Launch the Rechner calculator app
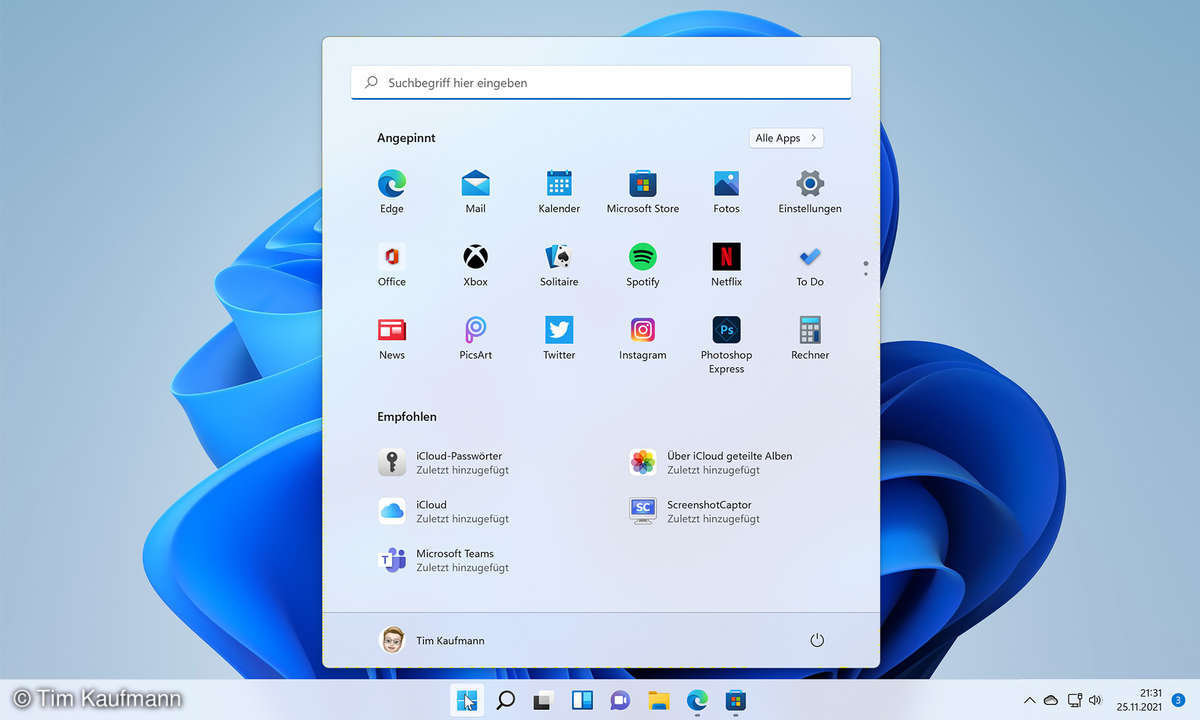Image resolution: width=1200 pixels, height=720 pixels. pos(810,338)
